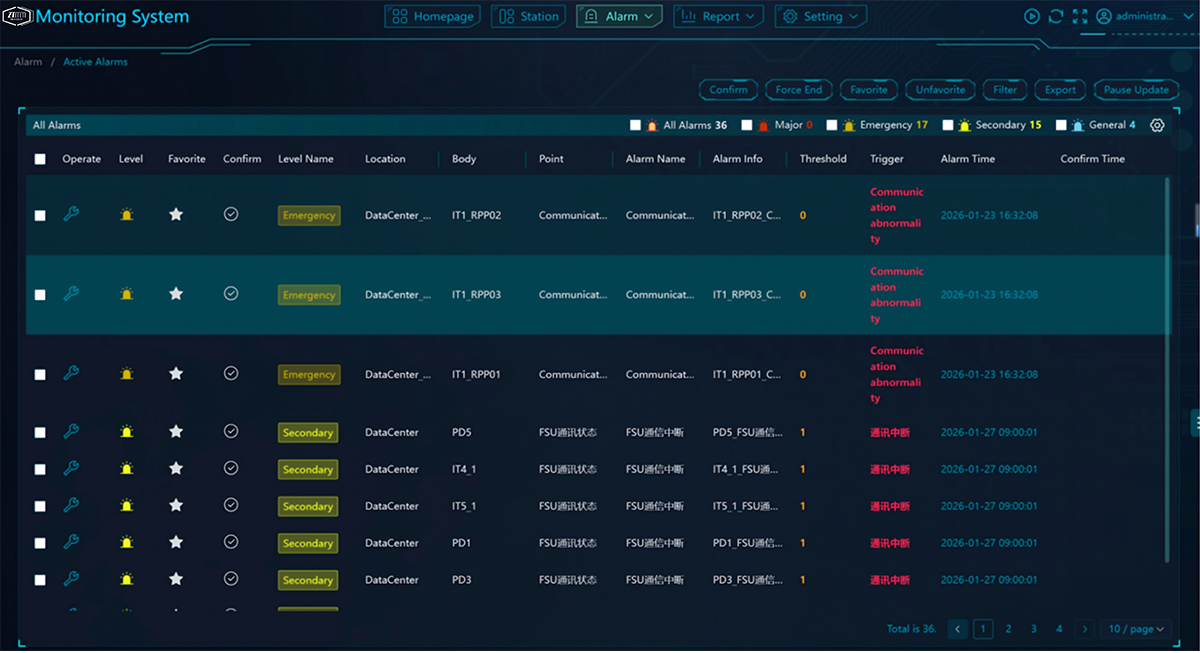The height and width of the screenshot is (653, 1200).
Task: Click the confirm checkmark icon for IT1_RPP03
Action: (x=231, y=294)
